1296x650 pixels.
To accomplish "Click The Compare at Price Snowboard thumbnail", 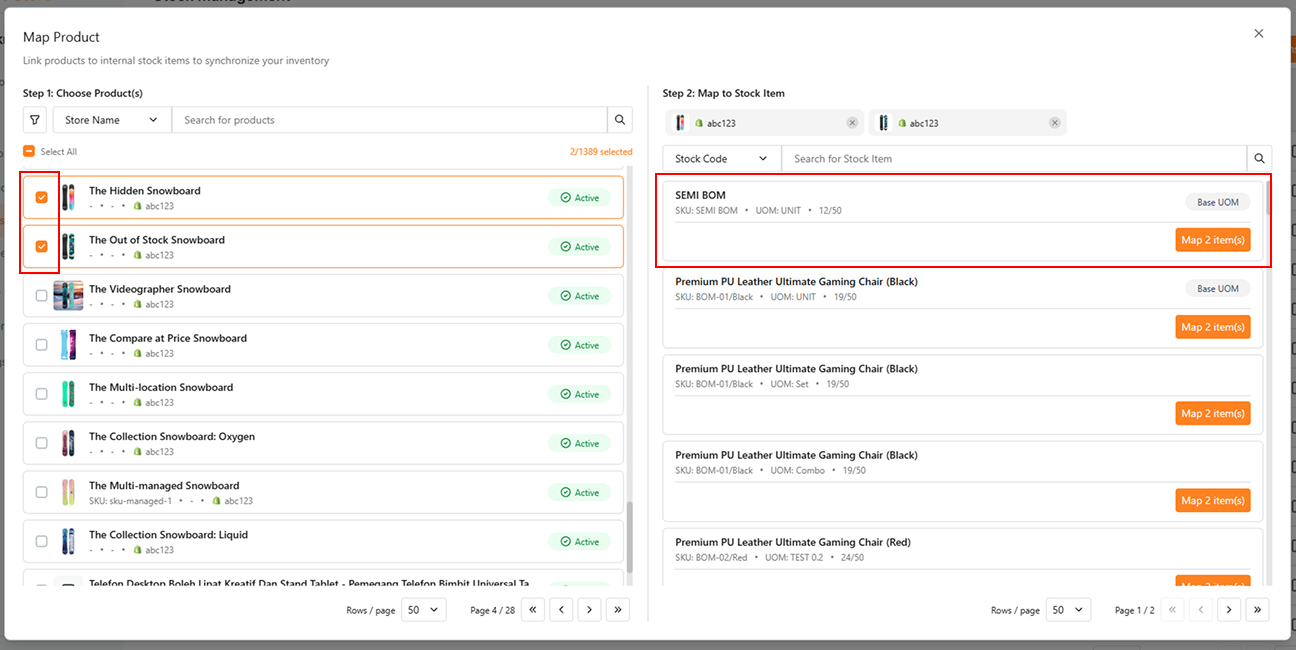I will [x=68, y=345].
